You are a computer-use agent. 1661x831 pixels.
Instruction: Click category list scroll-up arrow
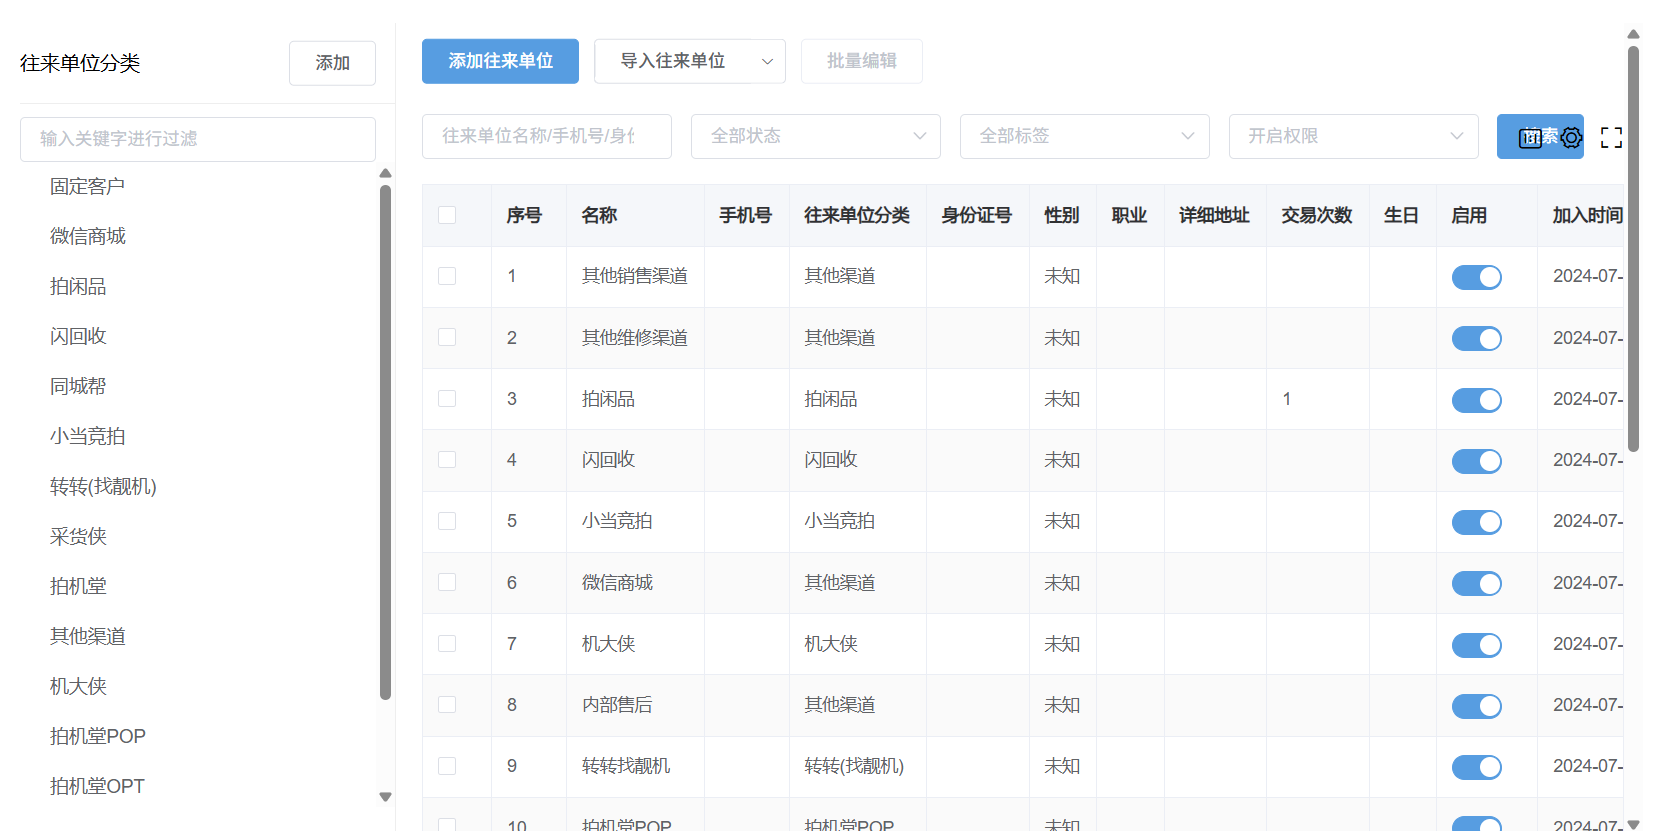385,174
